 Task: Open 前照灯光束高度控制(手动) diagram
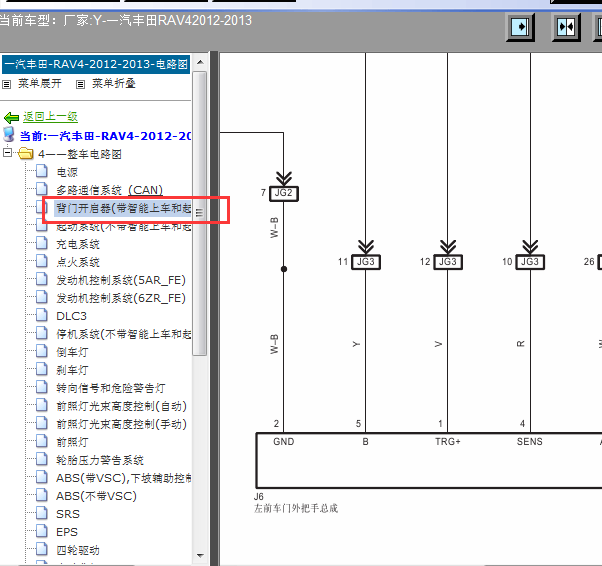121,424
